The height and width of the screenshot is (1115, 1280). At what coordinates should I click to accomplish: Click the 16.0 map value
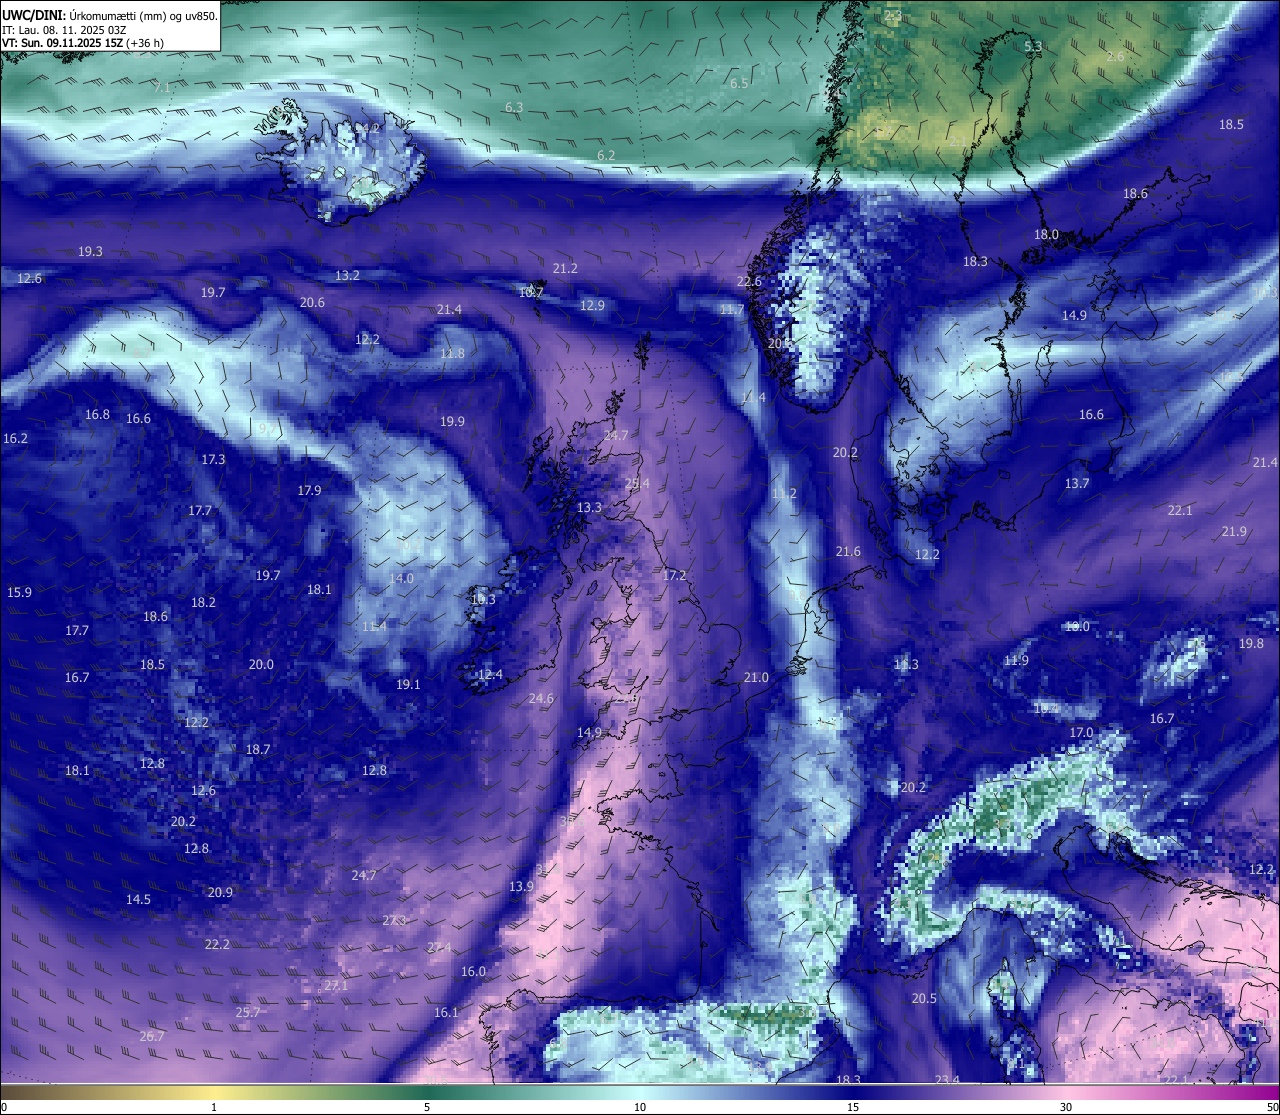pos(473,972)
